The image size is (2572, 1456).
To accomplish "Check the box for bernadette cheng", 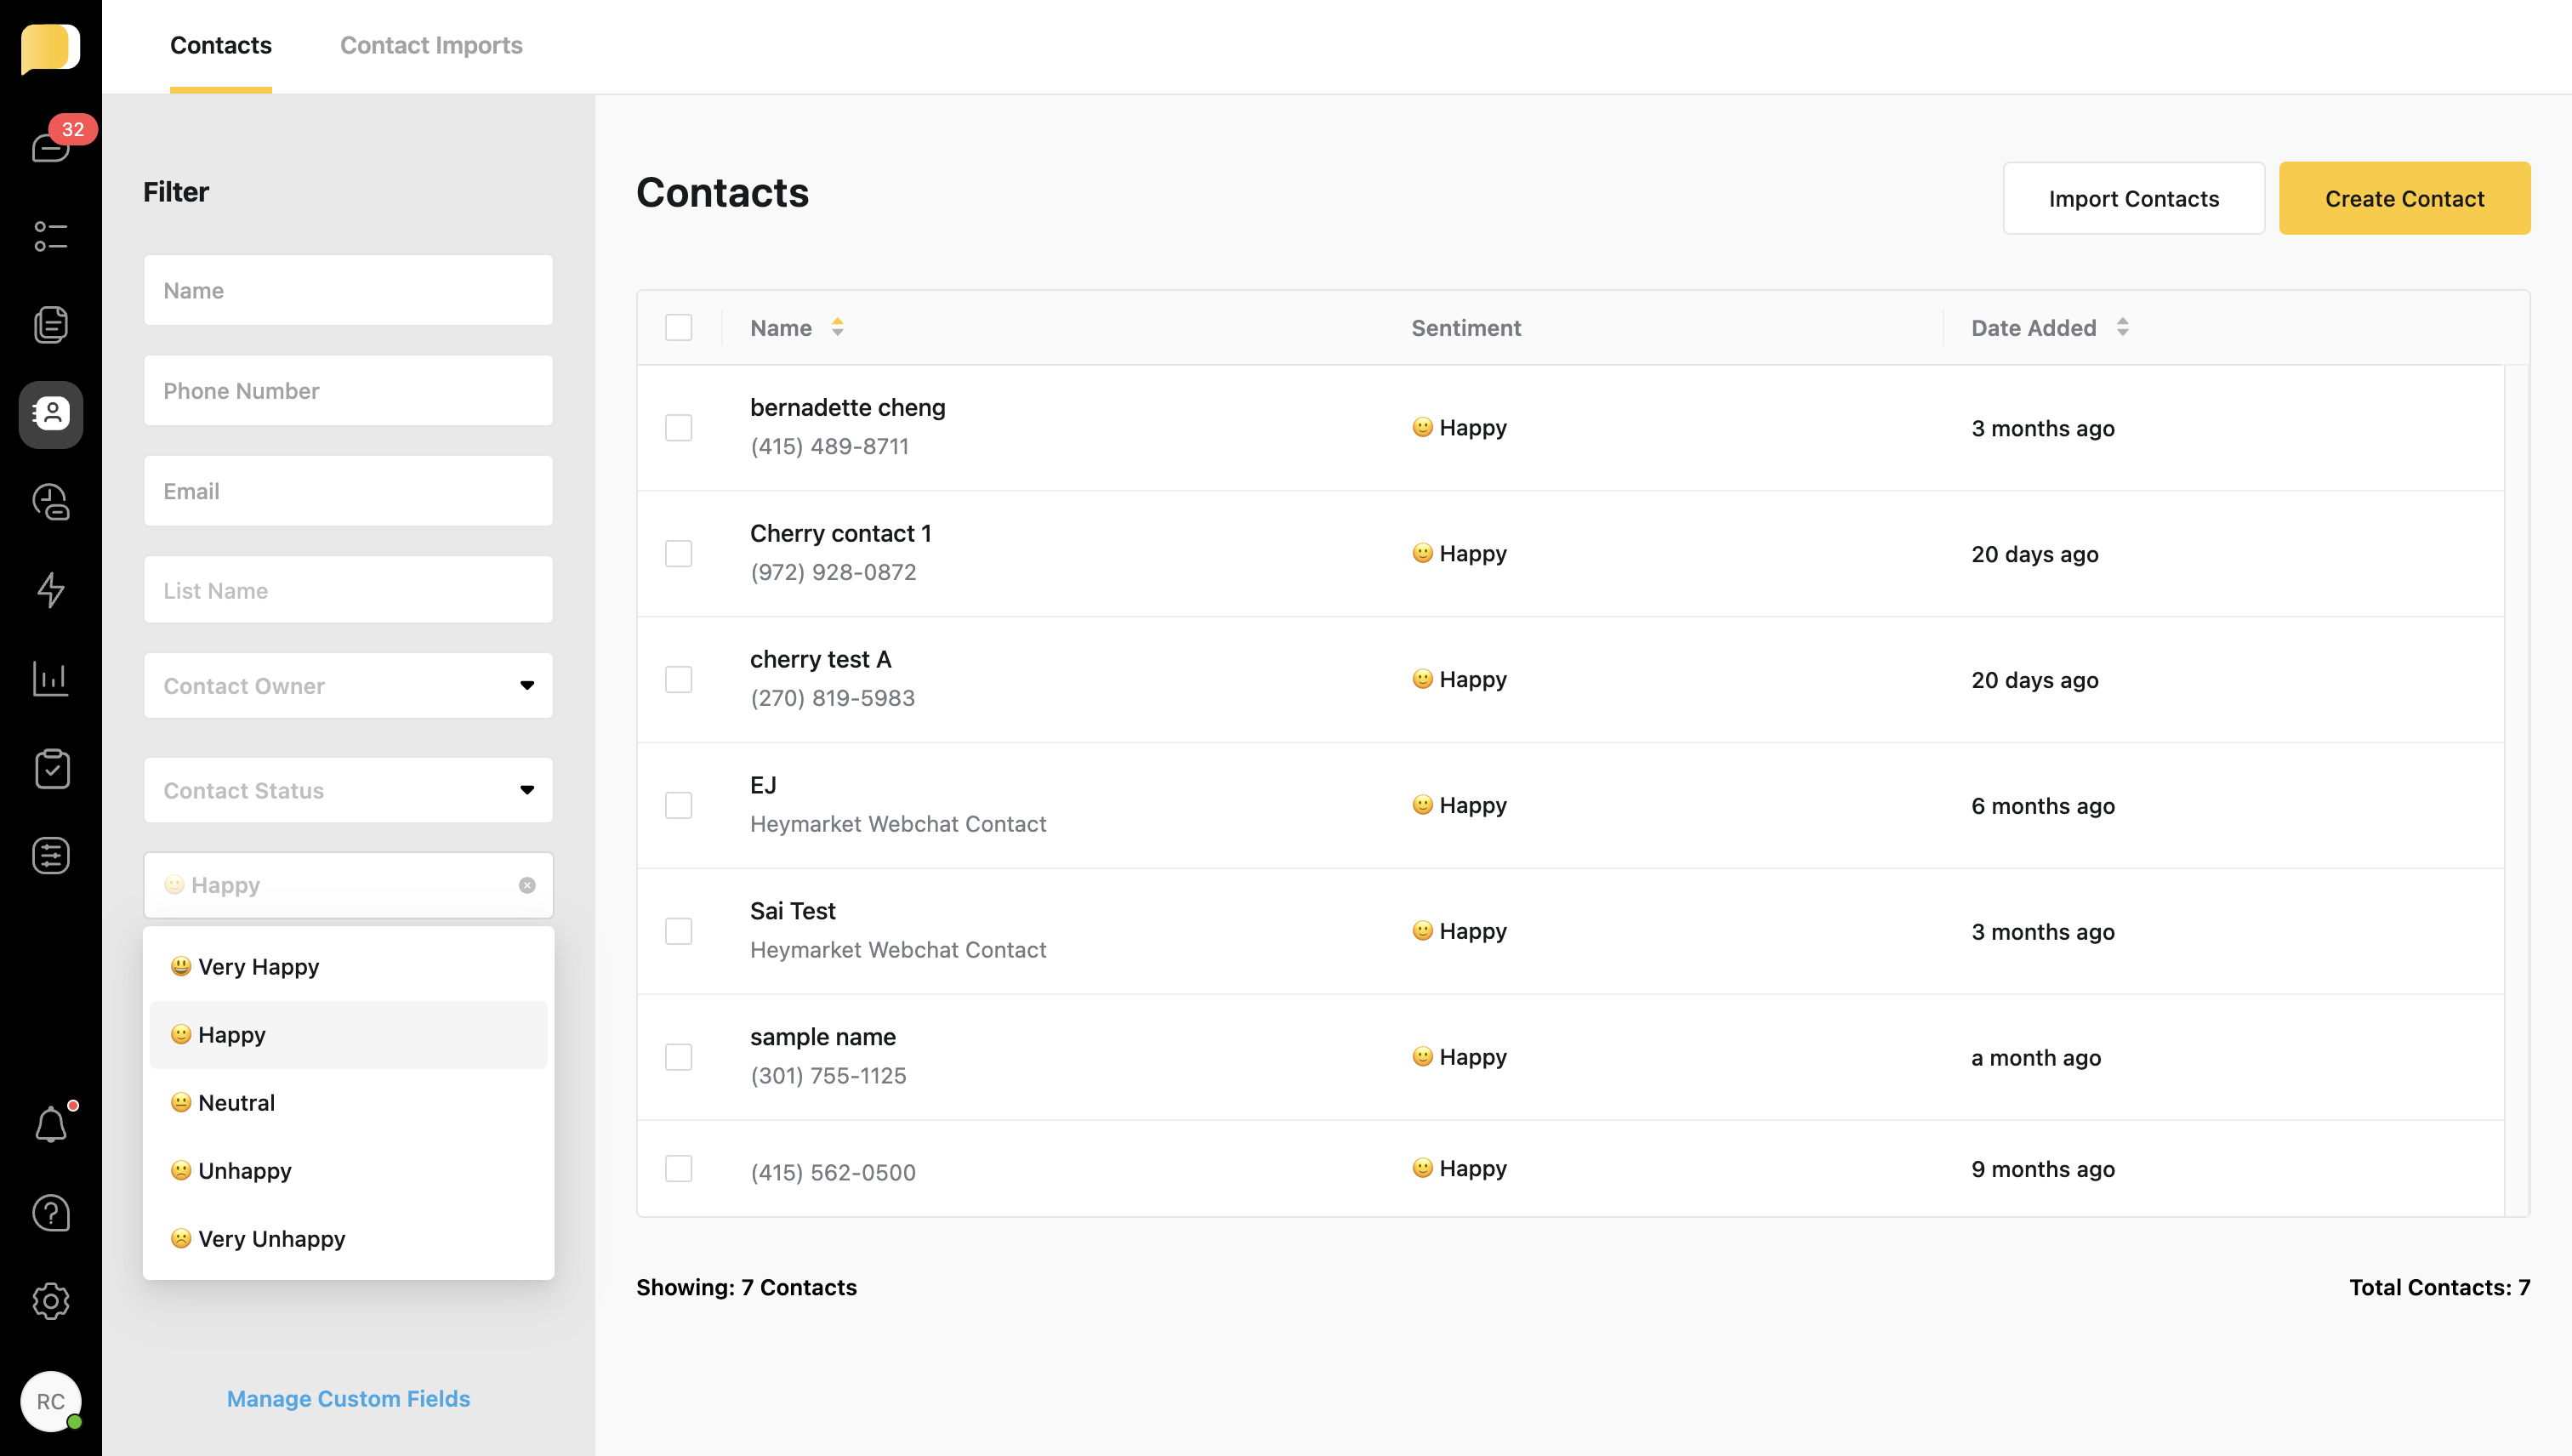I will pos(678,428).
